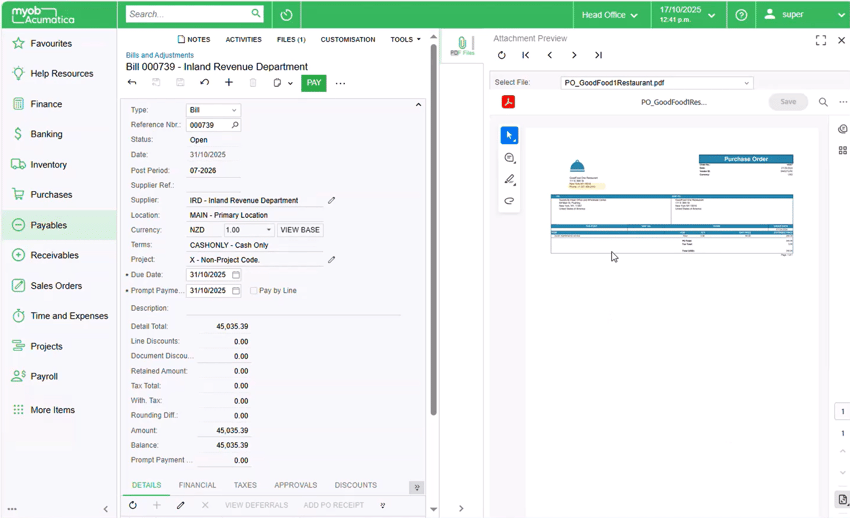Screen dimensions: 850x518
Task: Click the PDF search magnifier icon
Action: coord(823,102)
